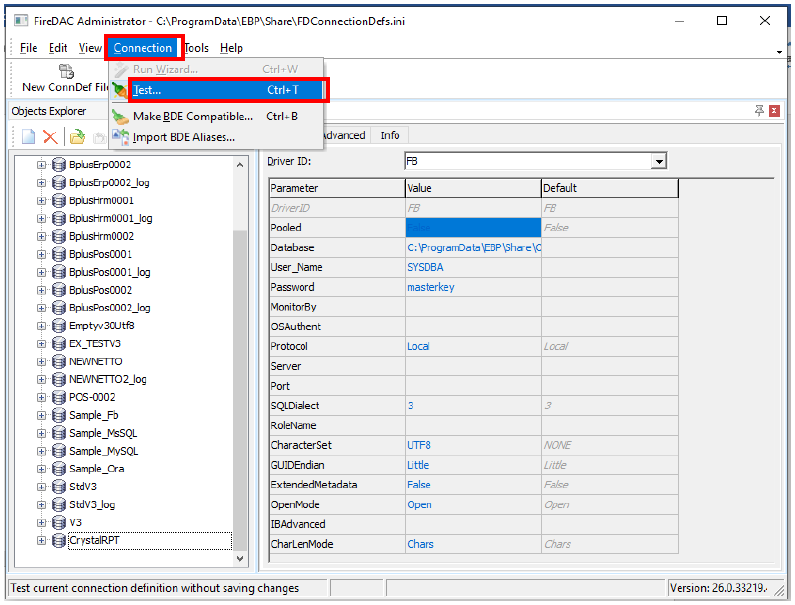
Task: Click the red X delete icon
Action: coord(50,137)
